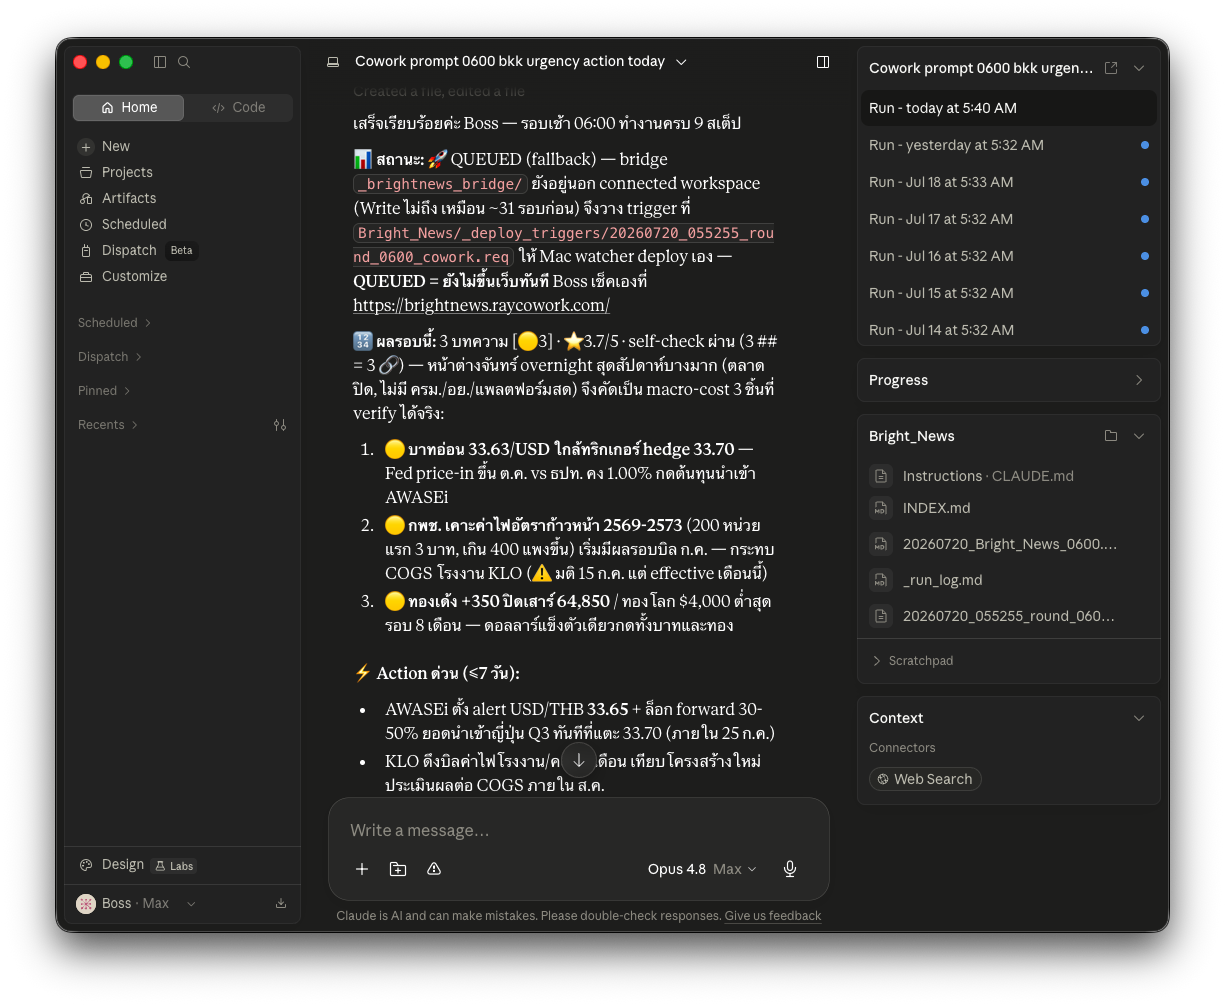1225x1006 pixels.
Task: Click the warning triangle icon in composer
Action: pyautogui.click(x=434, y=869)
